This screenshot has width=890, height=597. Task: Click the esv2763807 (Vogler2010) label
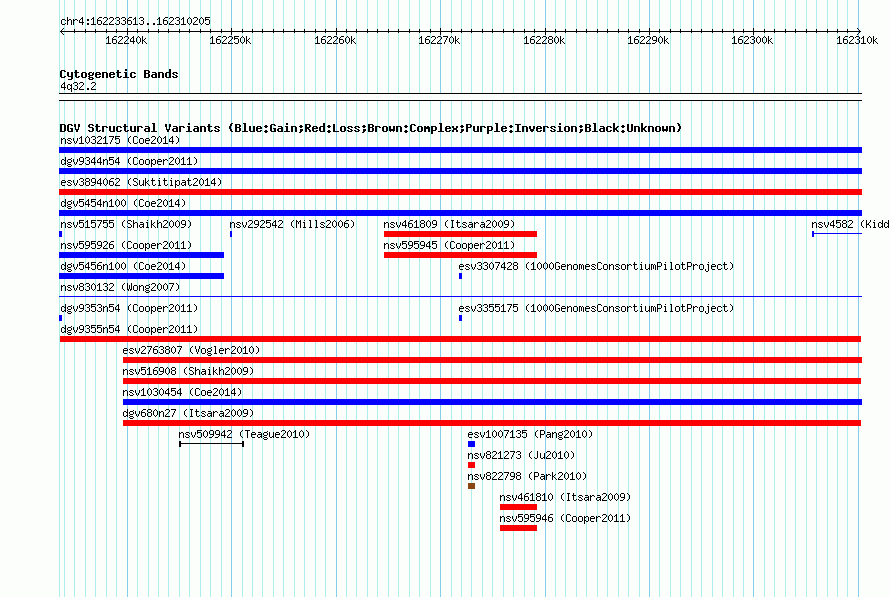click(x=191, y=350)
